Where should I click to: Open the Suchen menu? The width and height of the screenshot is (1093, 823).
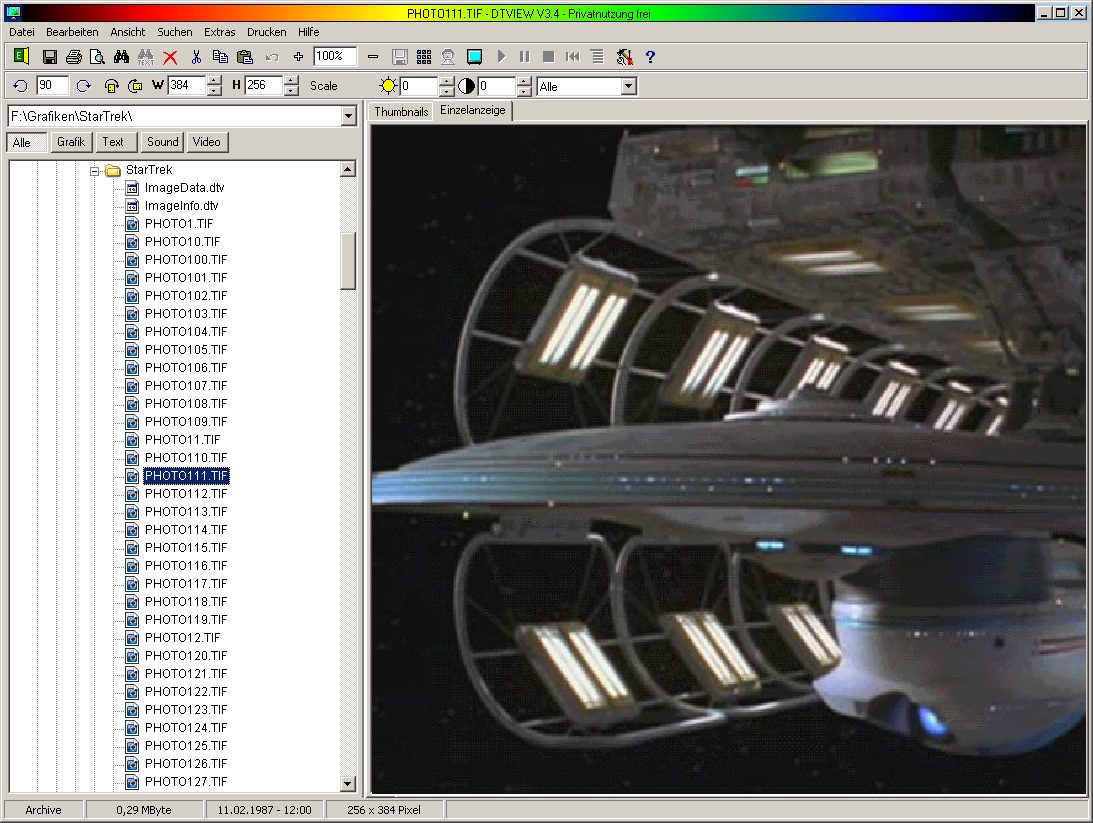coord(174,32)
